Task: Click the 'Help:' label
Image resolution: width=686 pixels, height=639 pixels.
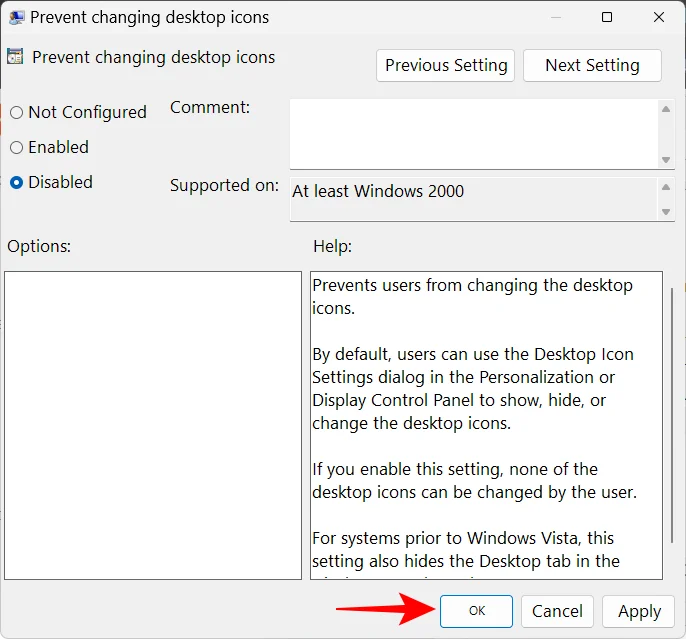Action: 332,246
